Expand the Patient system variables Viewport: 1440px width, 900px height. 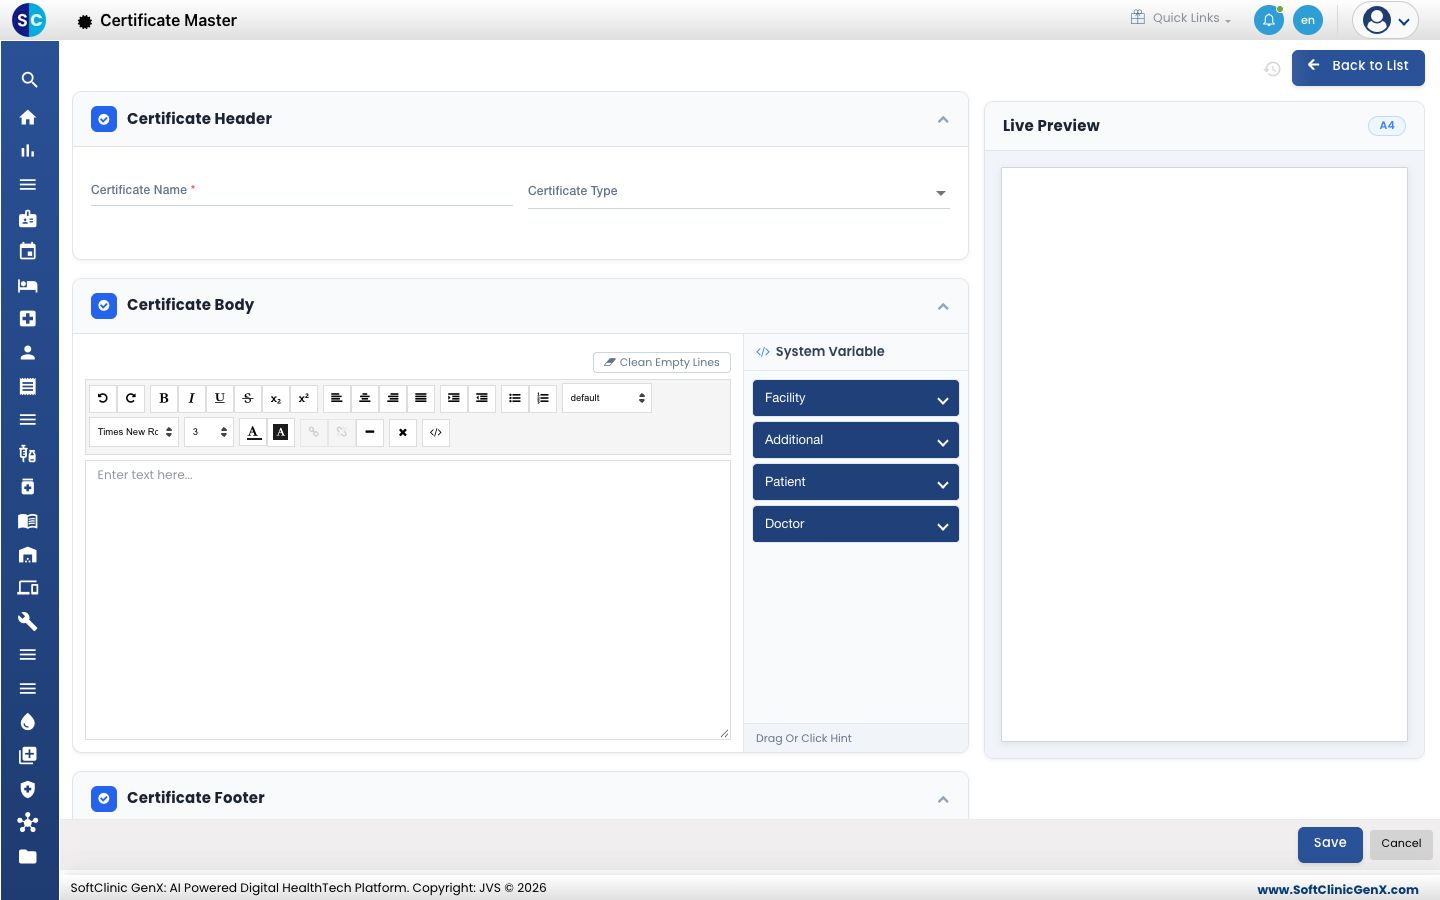pyautogui.click(x=856, y=482)
